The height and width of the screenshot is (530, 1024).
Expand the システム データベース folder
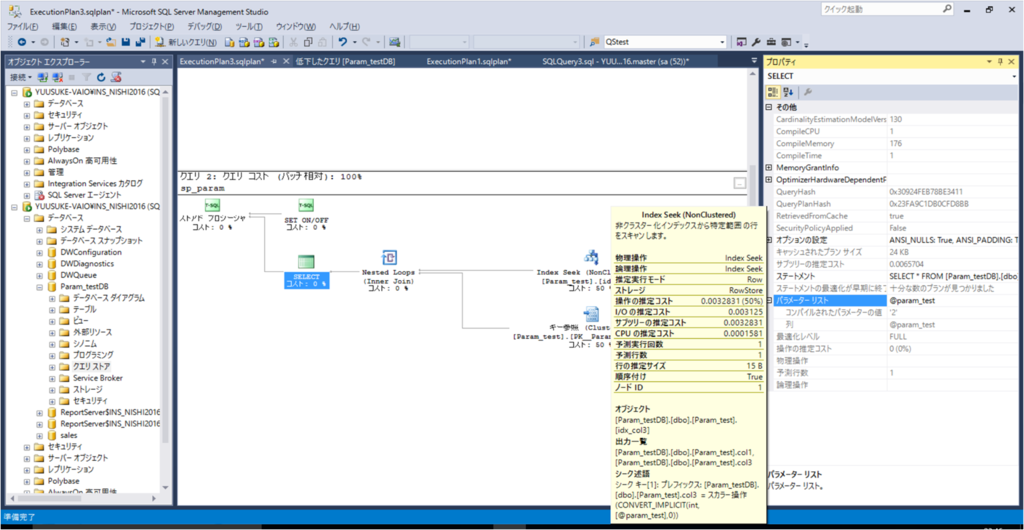[x=40, y=229]
